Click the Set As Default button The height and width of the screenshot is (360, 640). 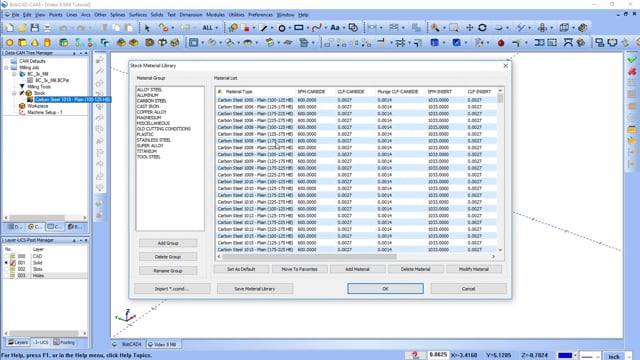click(x=241, y=269)
